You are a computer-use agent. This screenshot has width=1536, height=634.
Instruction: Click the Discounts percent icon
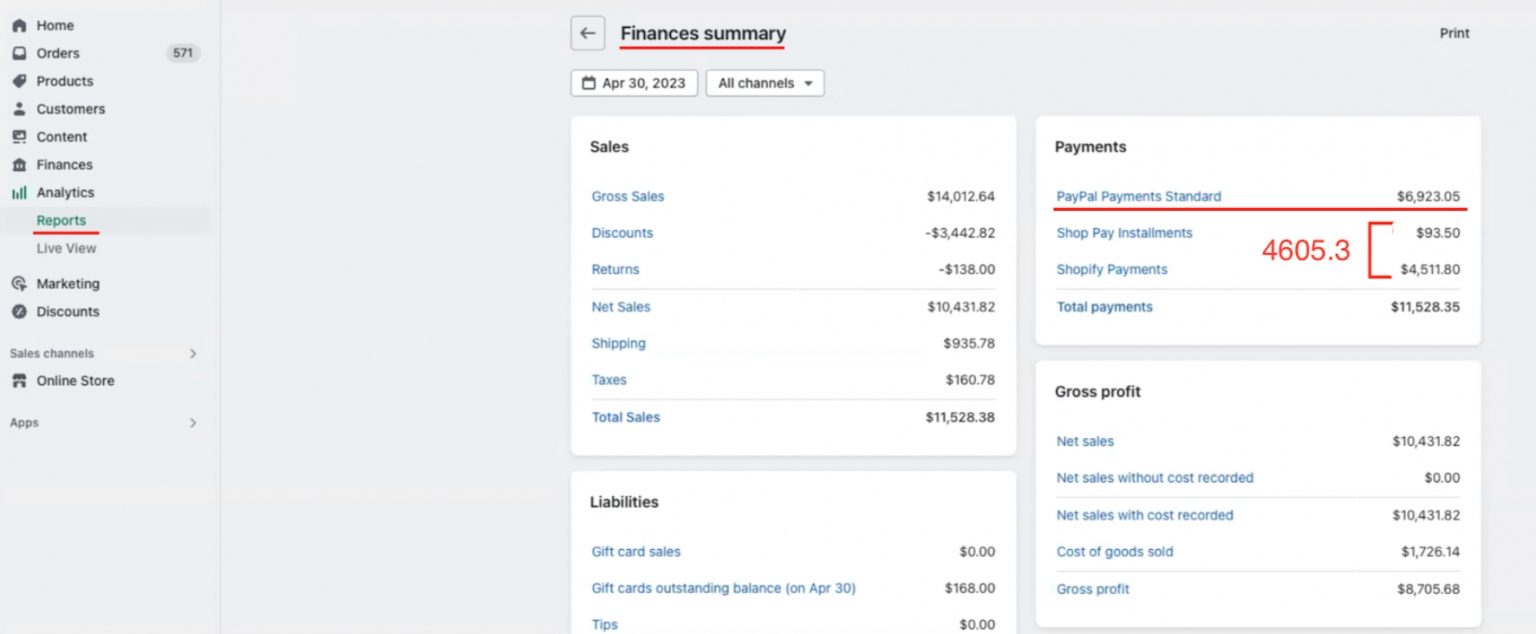pyautogui.click(x=21, y=311)
